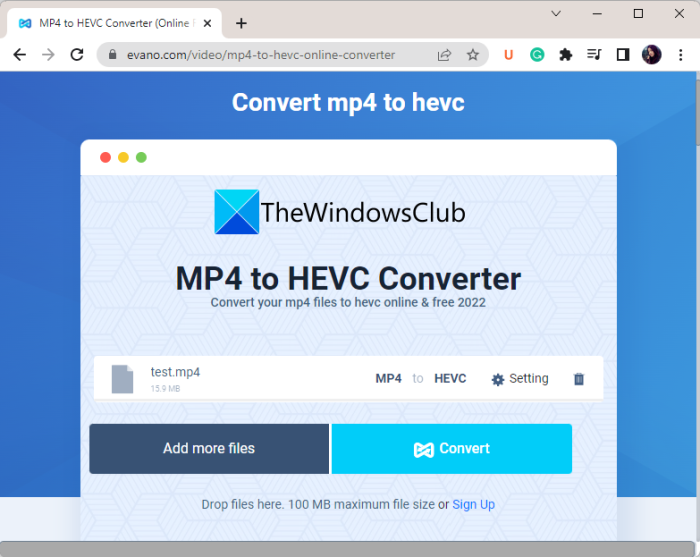Image resolution: width=700 pixels, height=557 pixels.
Task: Select the MP4 to HEVC Converter tab
Action: tap(114, 23)
